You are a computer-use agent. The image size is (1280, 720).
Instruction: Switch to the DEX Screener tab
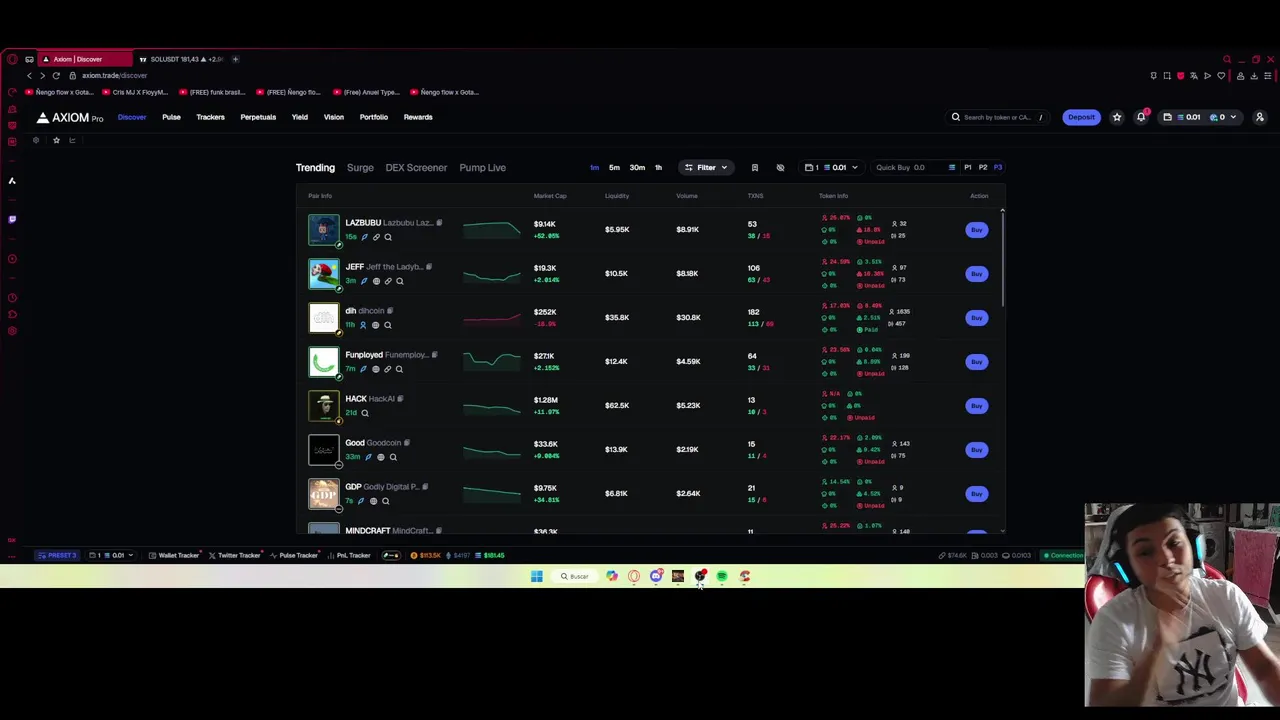pos(416,168)
